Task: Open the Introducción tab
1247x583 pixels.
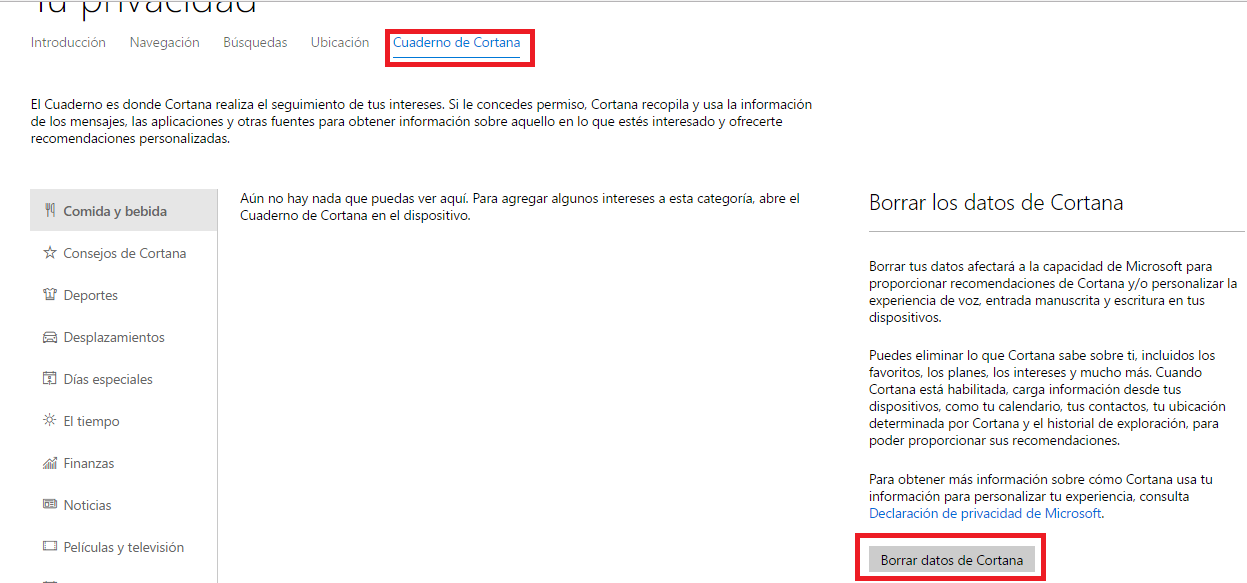Action: [x=68, y=43]
